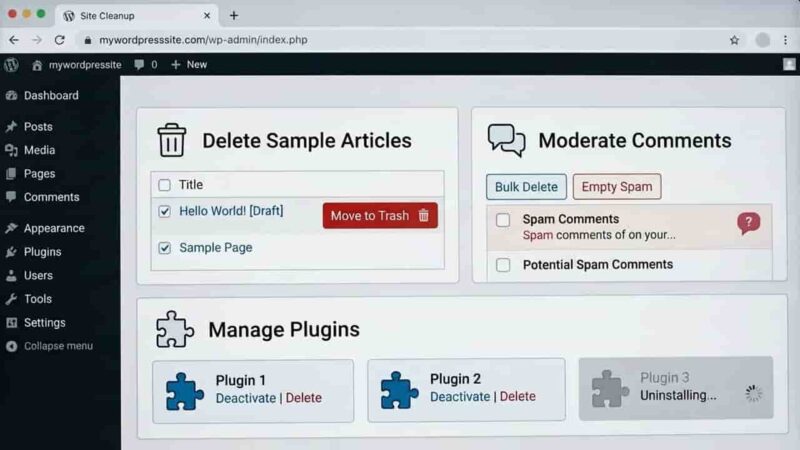Open the + New content menu
Screen dimensions: 800x450
(x=189, y=65)
